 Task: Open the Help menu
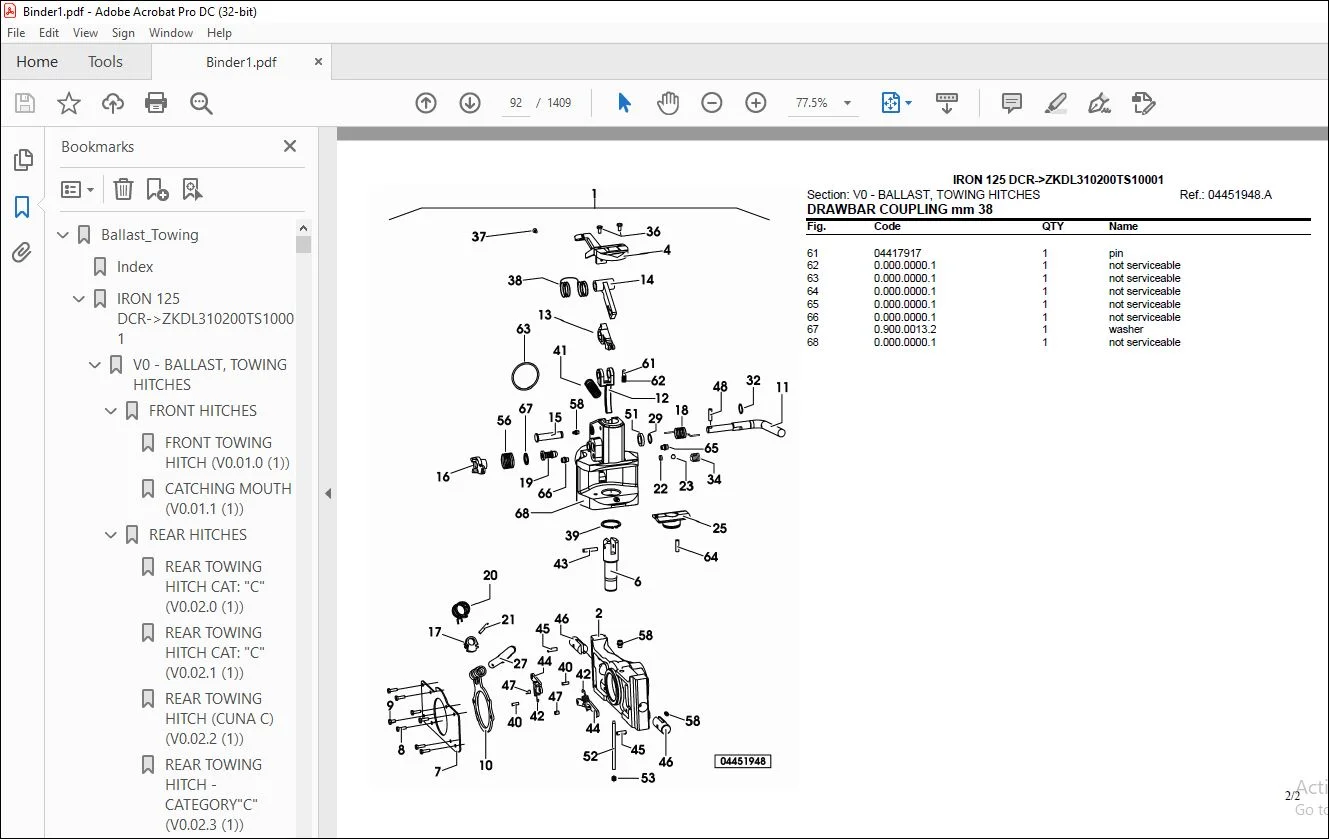219,33
